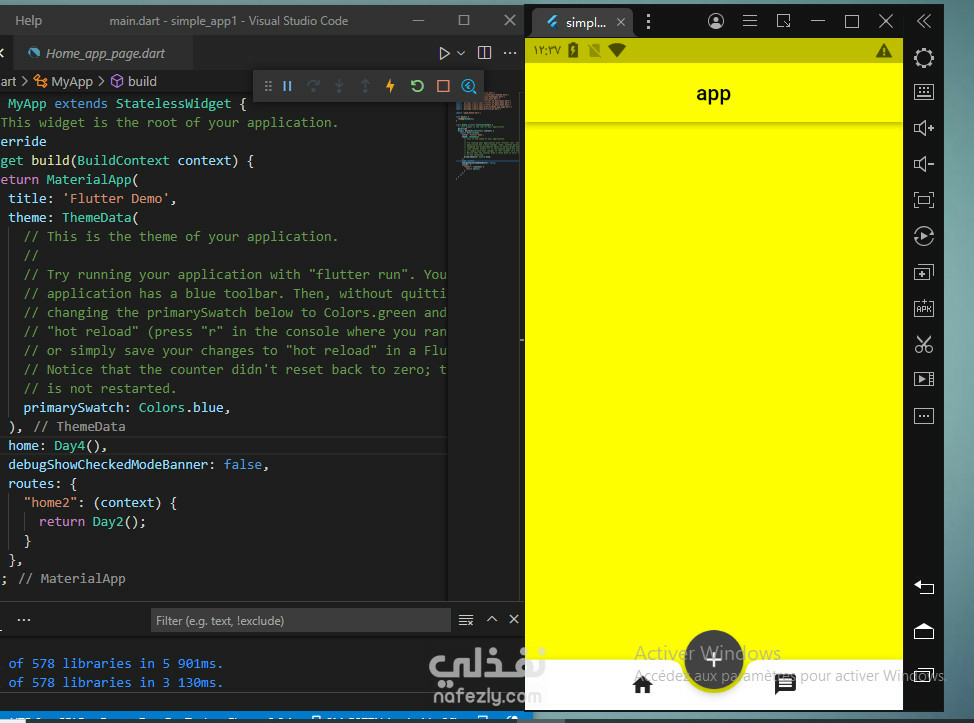Click the green restart debug icon
This screenshot has height=723, width=974.
click(417, 86)
